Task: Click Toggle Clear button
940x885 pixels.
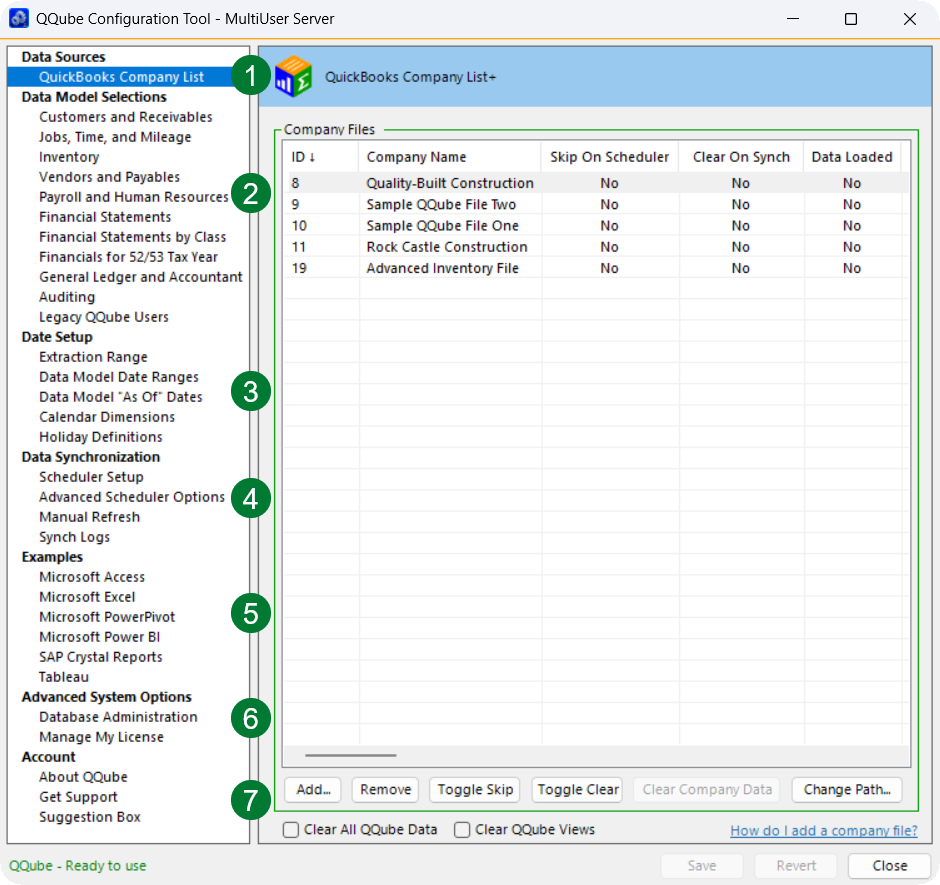Action: pyautogui.click(x=577, y=789)
